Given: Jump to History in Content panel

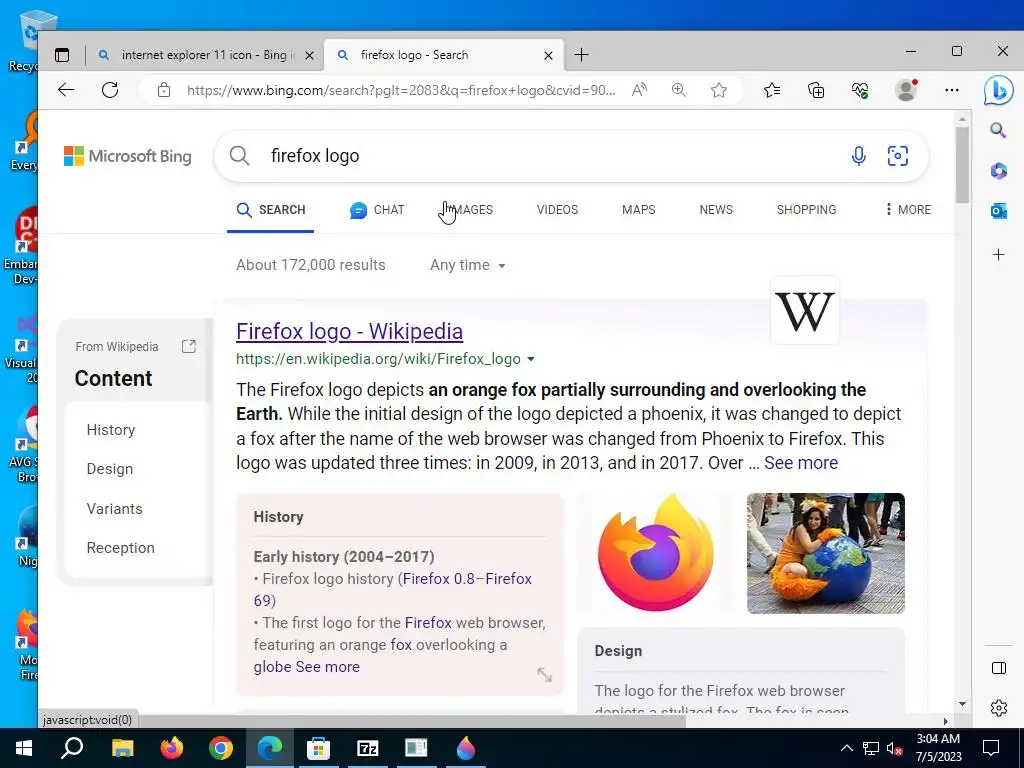Looking at the screenshot, I should click(x=111, y=430).
